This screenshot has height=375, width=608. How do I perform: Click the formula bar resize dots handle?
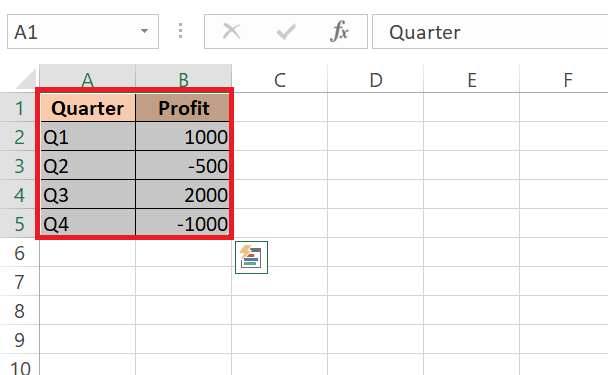(180, 31)
